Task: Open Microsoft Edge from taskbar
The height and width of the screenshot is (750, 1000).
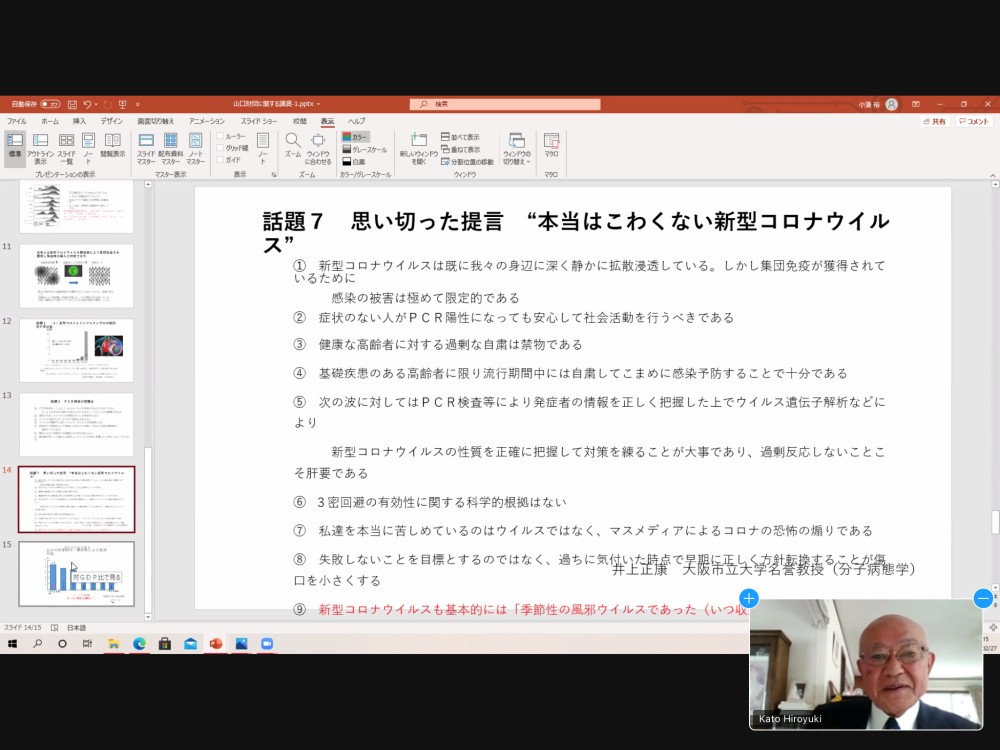Action: tap(139, 643)
